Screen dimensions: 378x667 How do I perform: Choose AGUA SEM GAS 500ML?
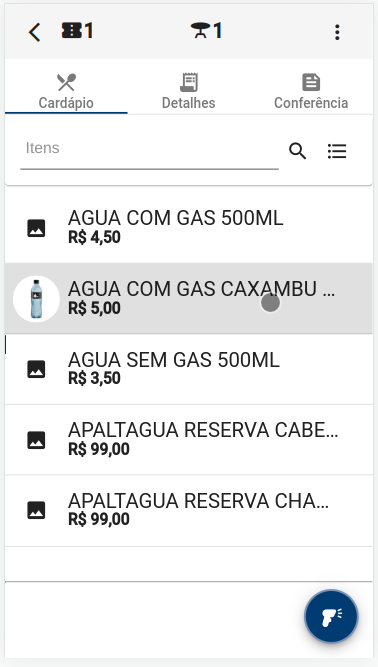click(x=188, y=369)
